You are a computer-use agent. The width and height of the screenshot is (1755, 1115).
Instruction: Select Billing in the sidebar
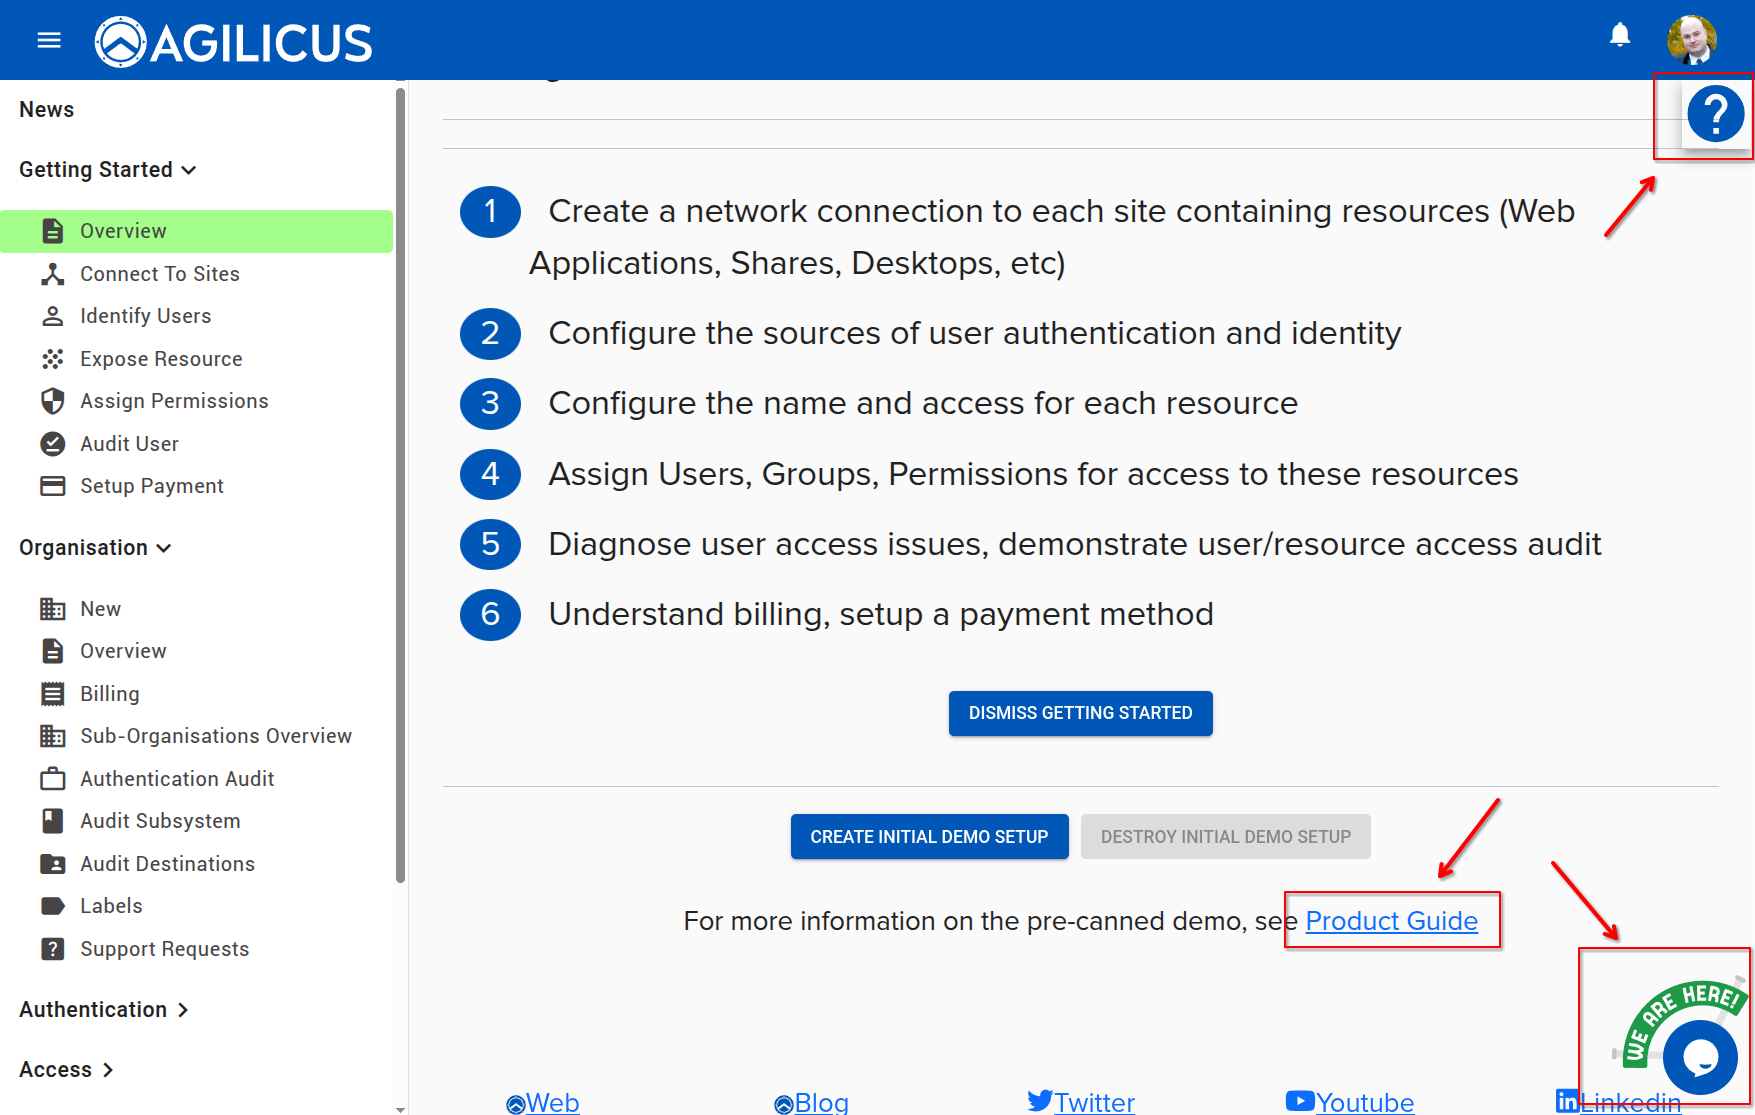(x=110, y=694)
